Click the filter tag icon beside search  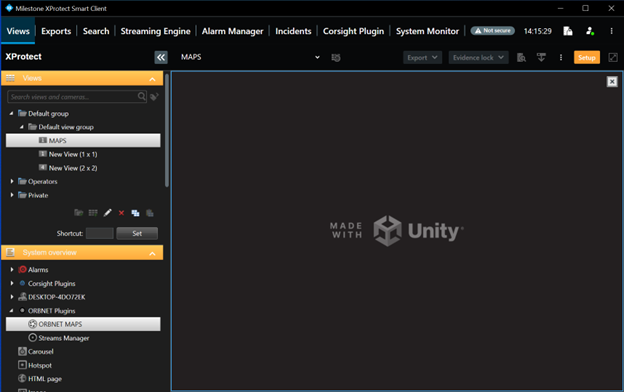pos(154,97)
